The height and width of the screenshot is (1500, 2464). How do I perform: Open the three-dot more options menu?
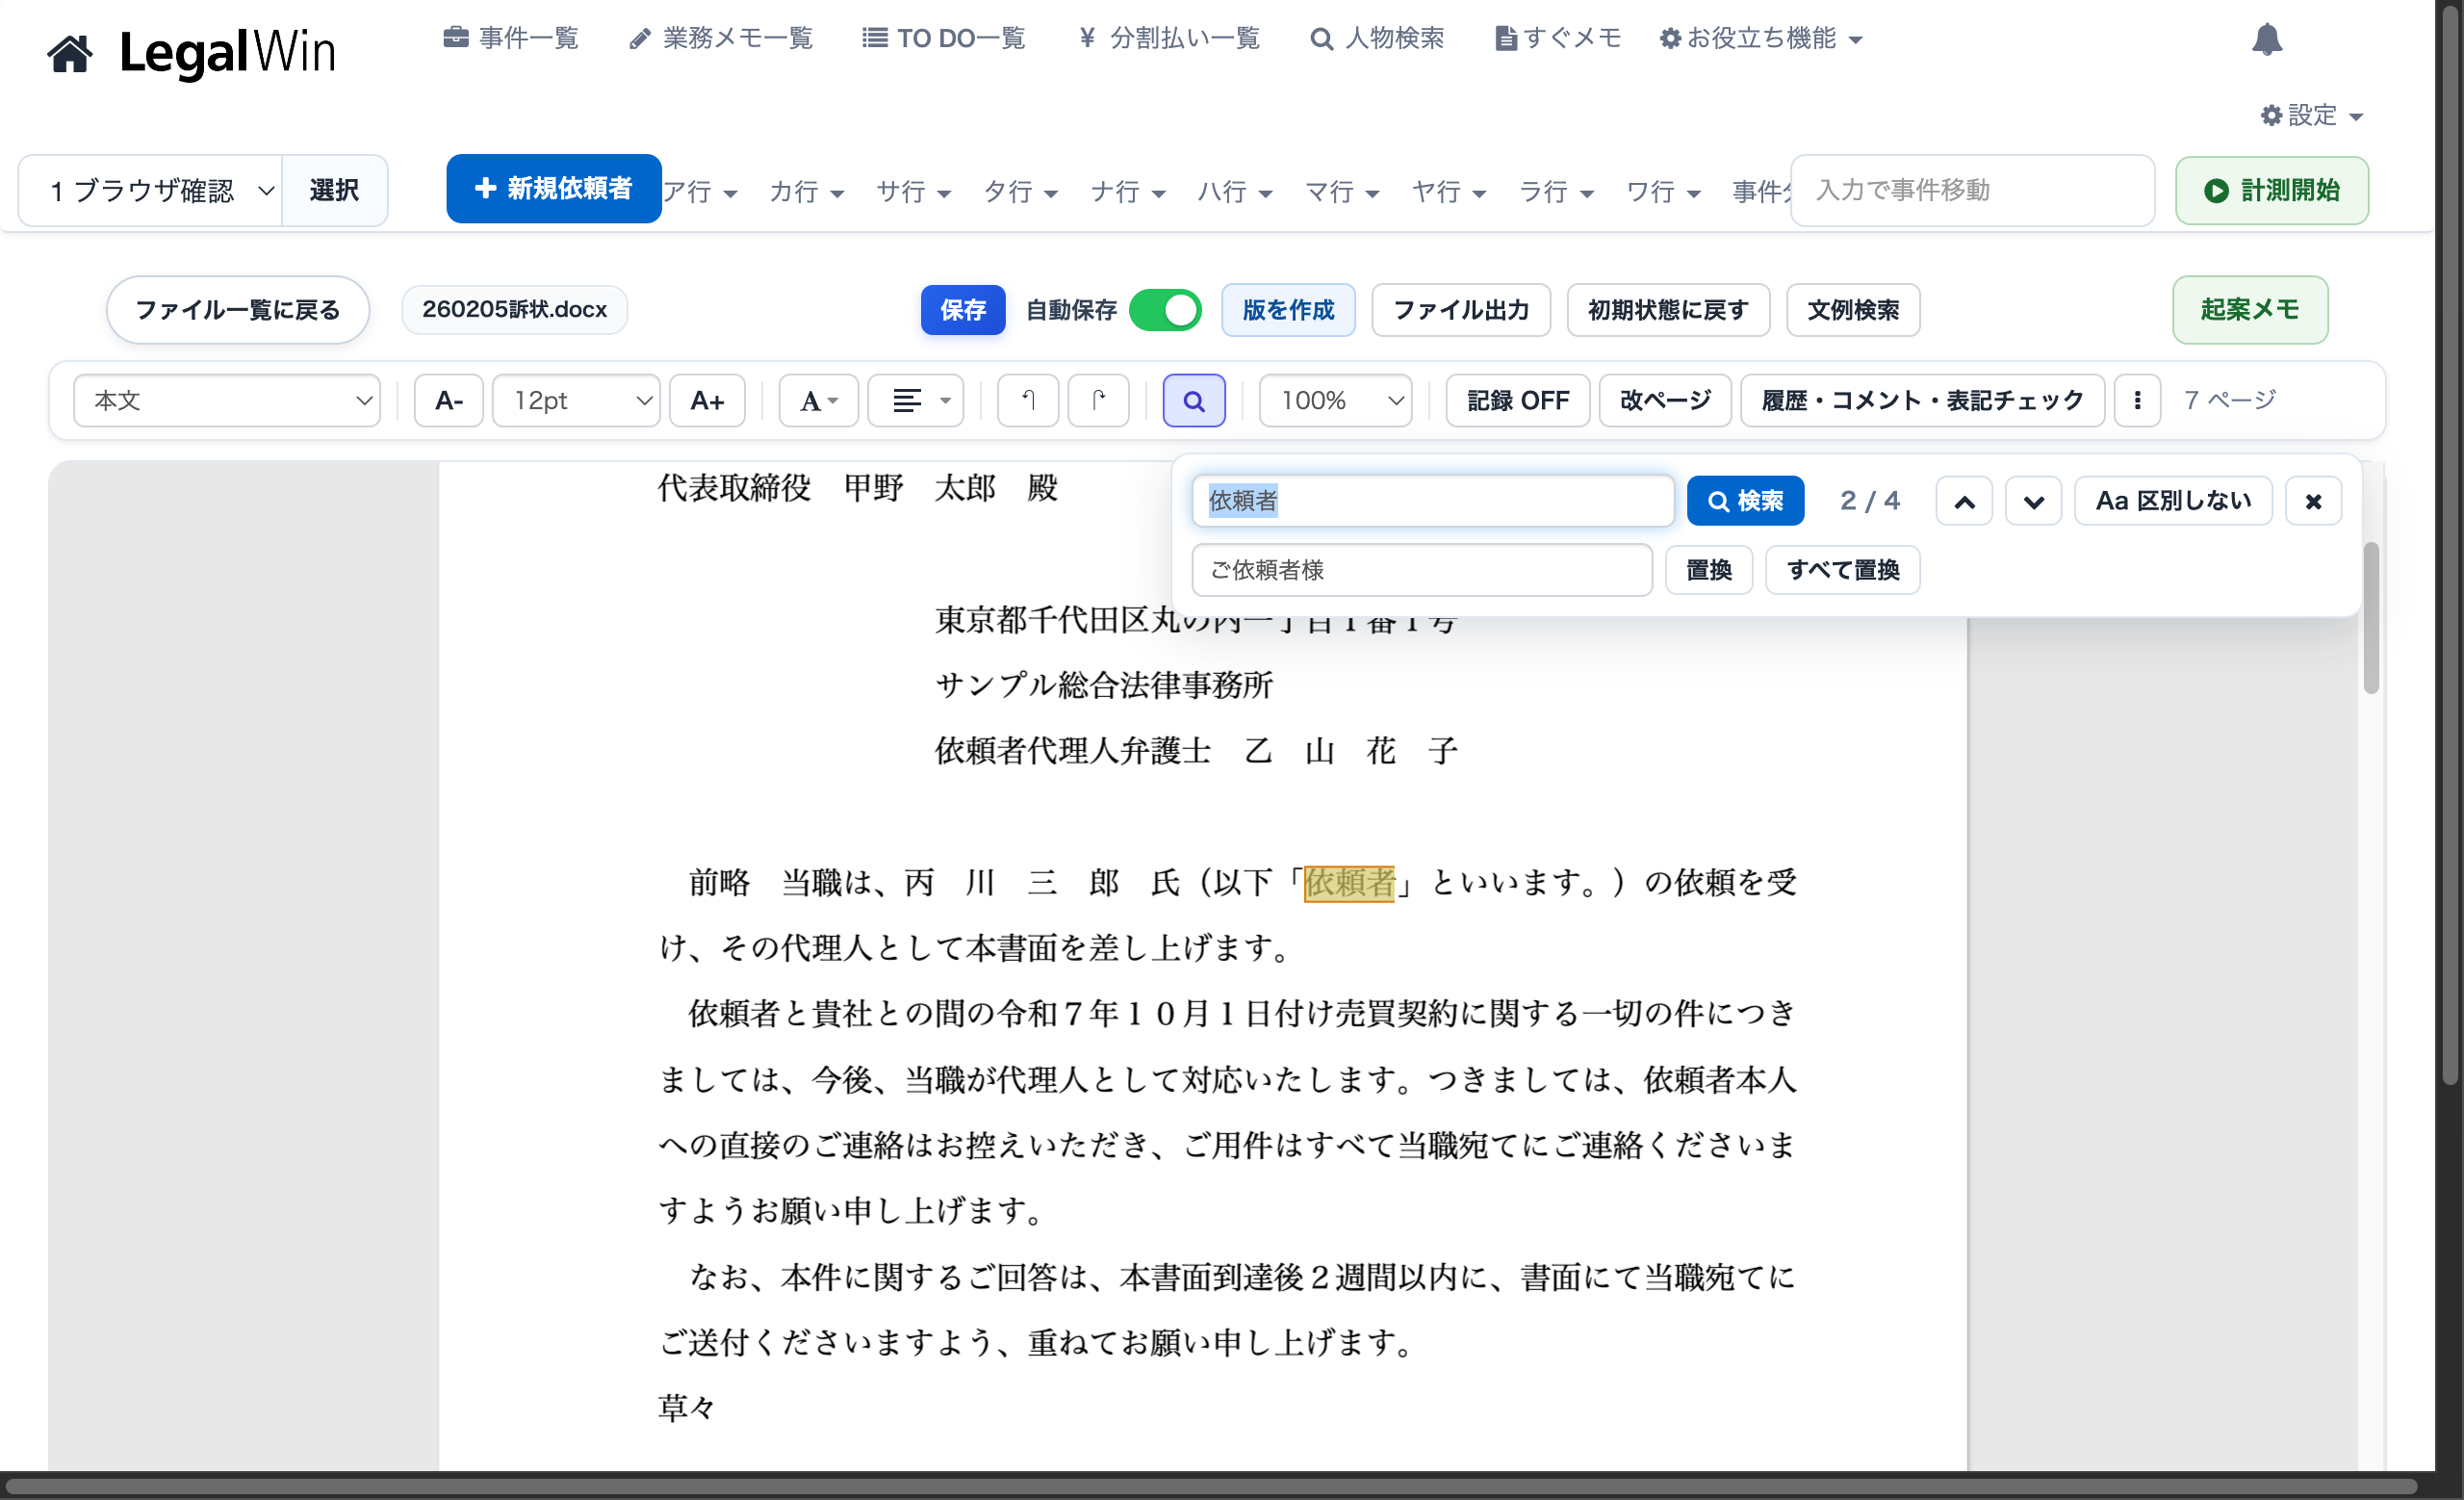point(2137,401)
